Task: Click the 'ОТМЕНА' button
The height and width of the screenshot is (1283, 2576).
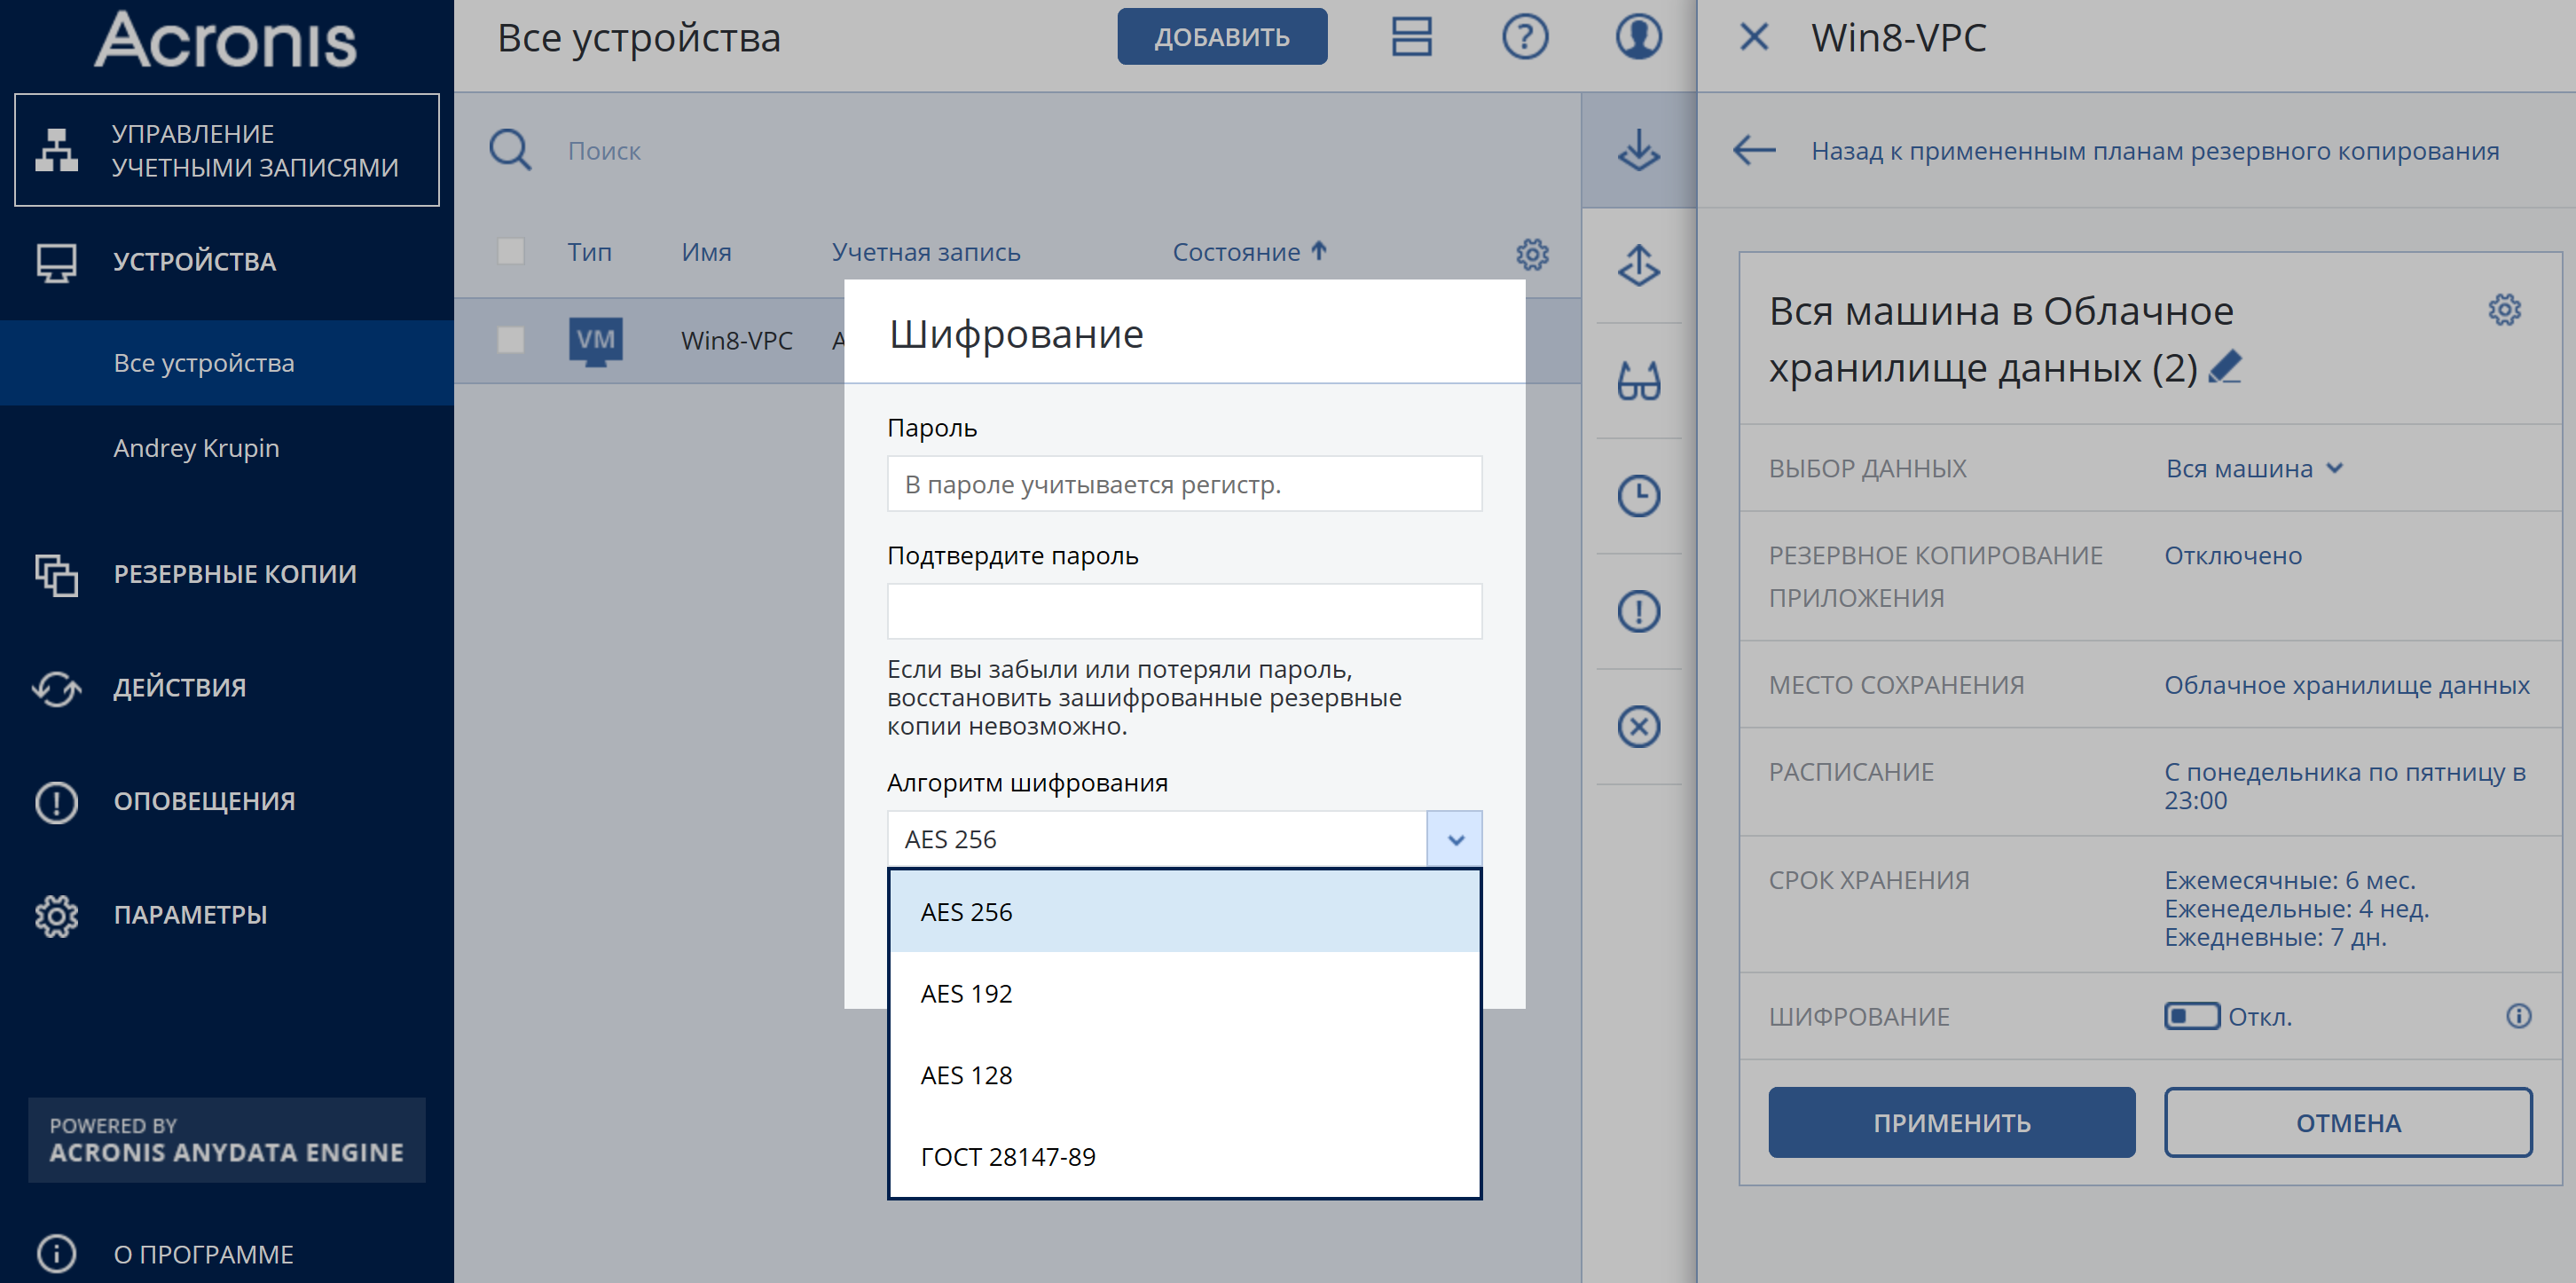Action: coord(2348,1122)
